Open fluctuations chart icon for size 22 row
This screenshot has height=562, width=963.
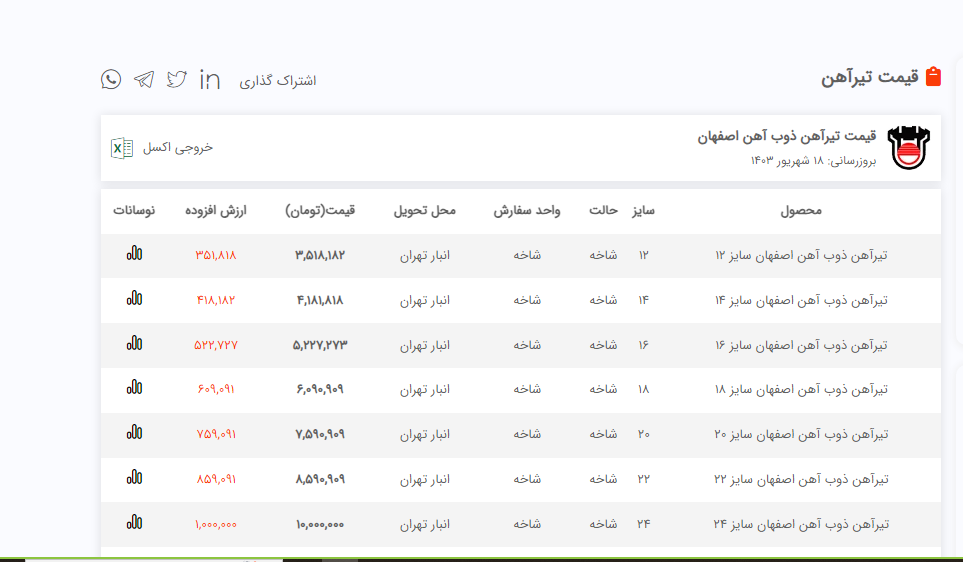pos(134,478)
